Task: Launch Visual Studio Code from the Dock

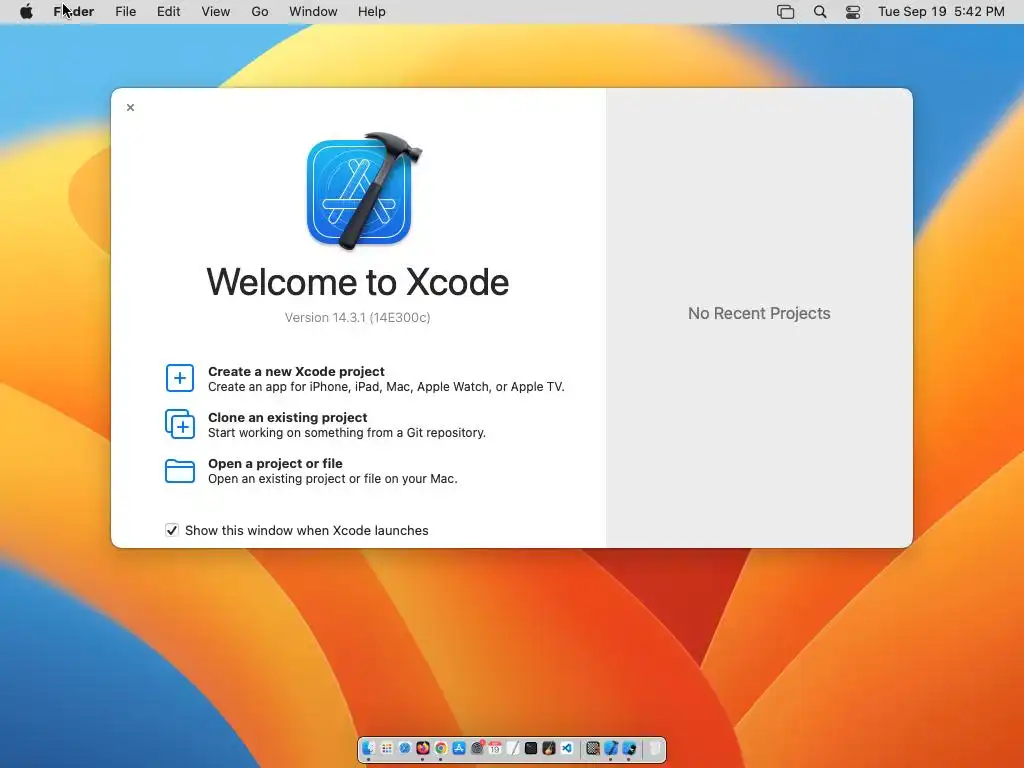Action: pyautogui.click(x=567, y=748)
